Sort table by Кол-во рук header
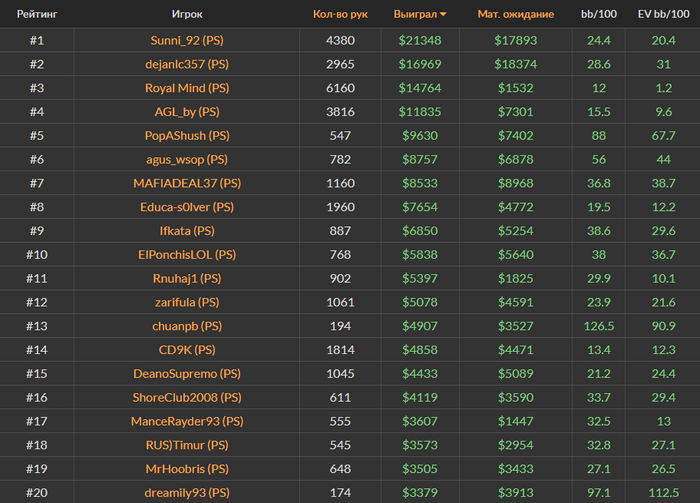 (x=340, y=15)
